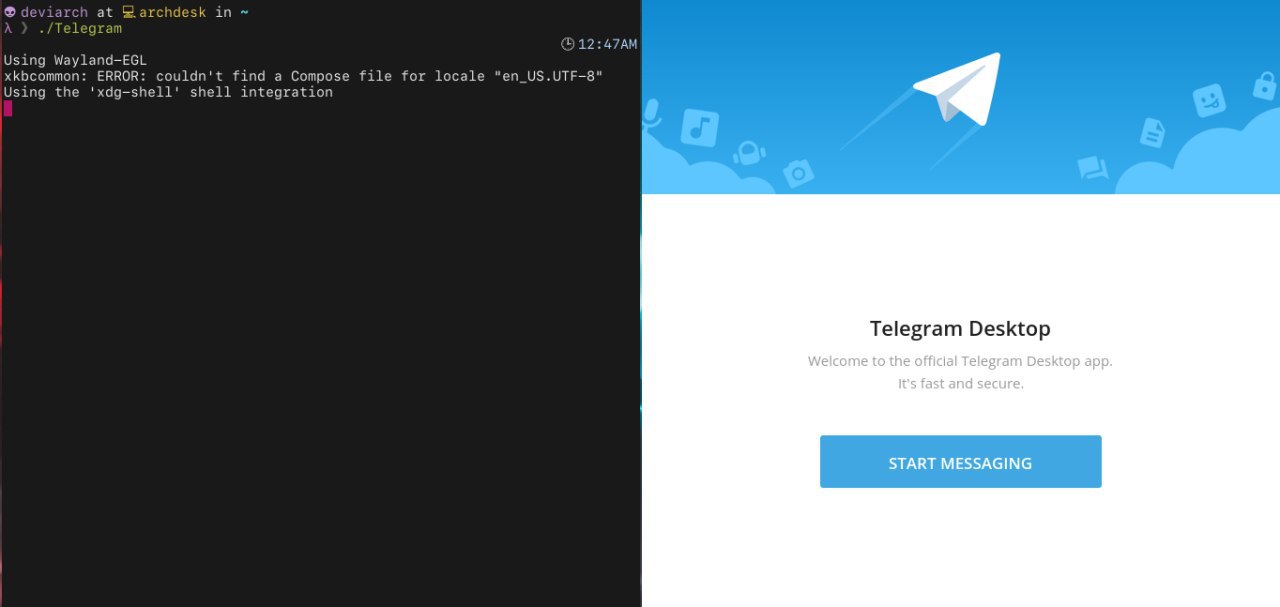Click the pink terminal cursor block
The image size is (1280, 607).
8,108
